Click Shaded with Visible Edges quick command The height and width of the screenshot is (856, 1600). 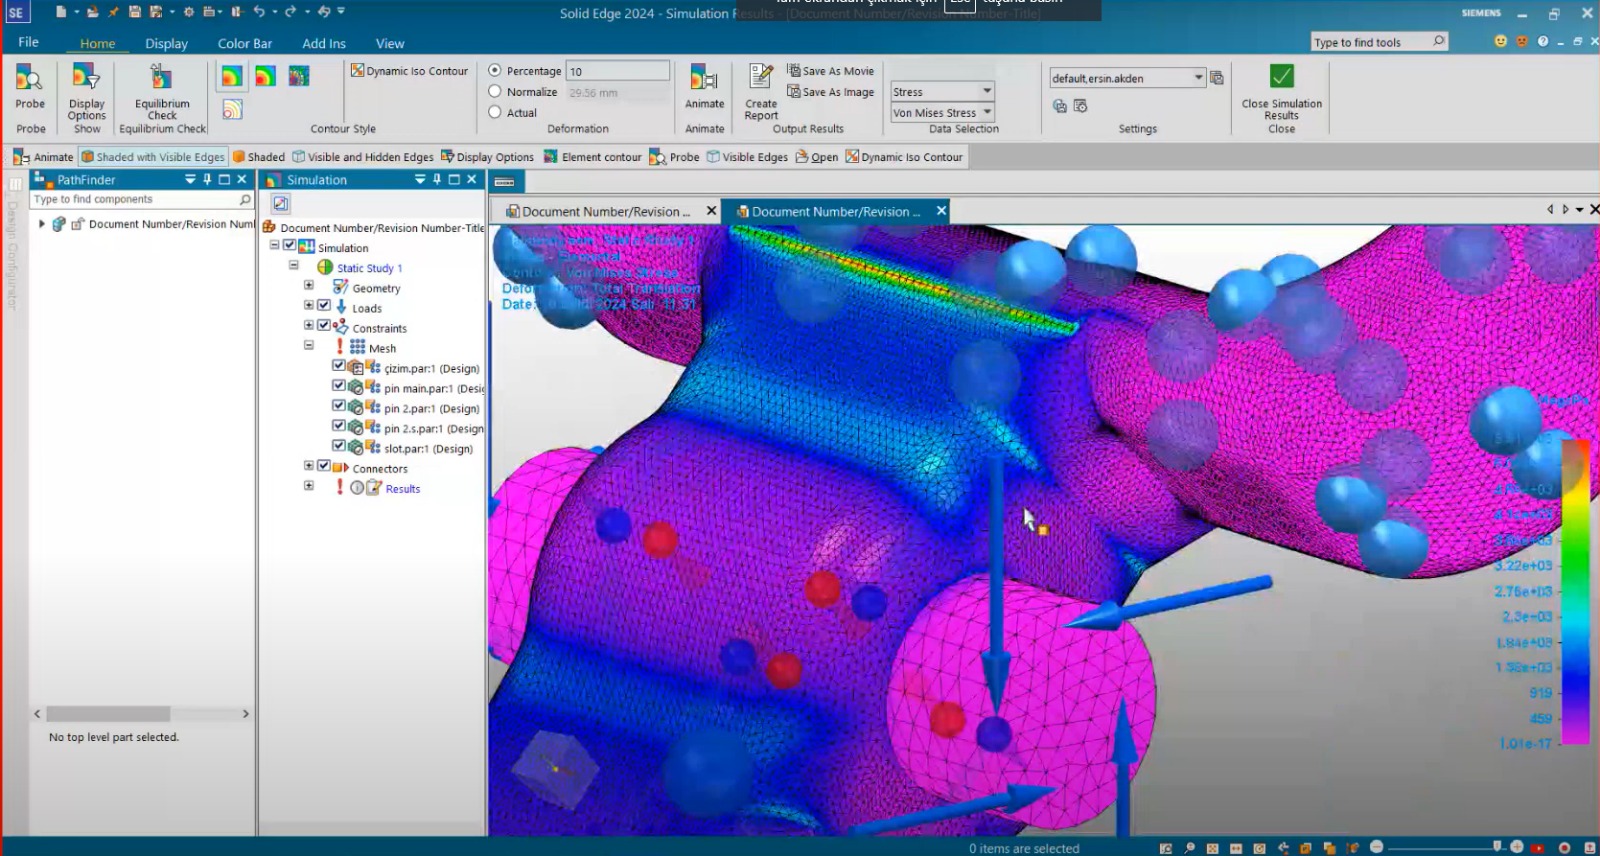tap(153, 157)
